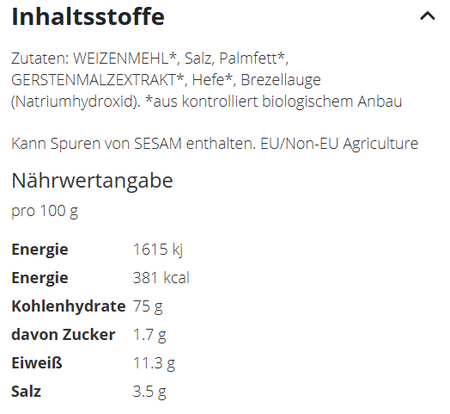Click the davon Zucker row label
Viewport: 450px width, 414px height.
point(63,335)
